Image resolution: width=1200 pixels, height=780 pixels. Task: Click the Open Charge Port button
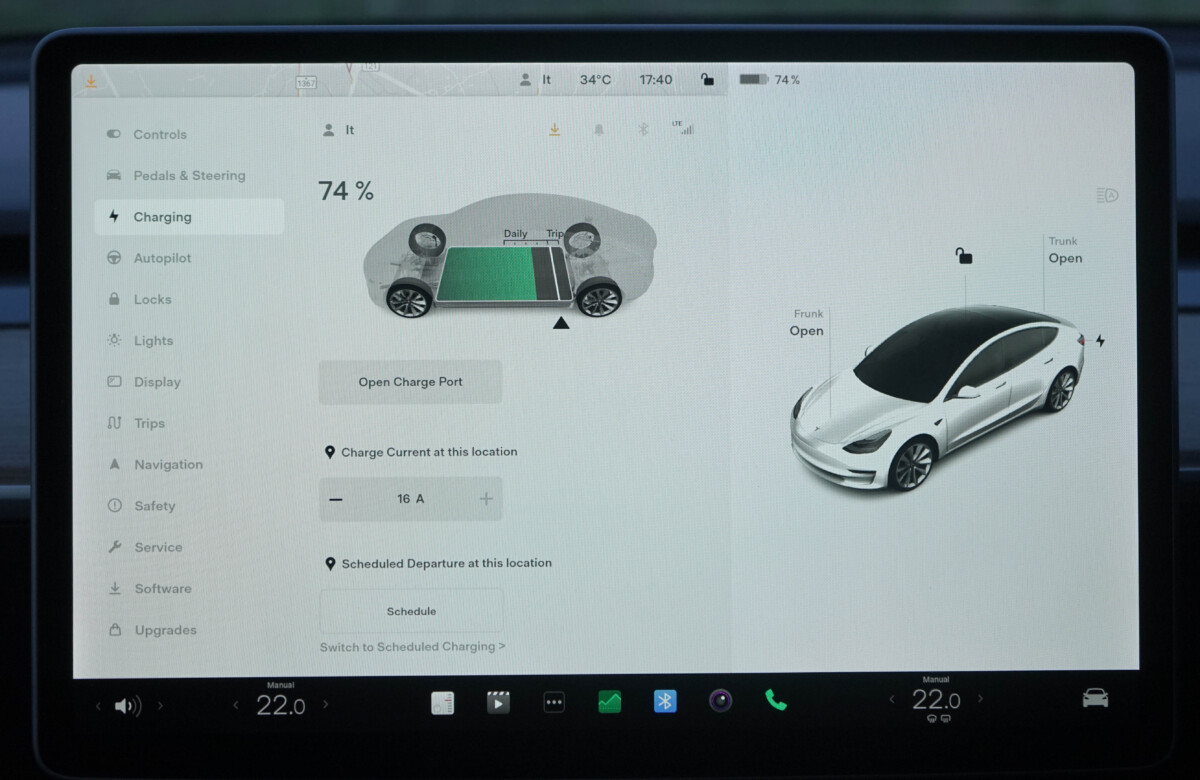(x=410, y=382)
